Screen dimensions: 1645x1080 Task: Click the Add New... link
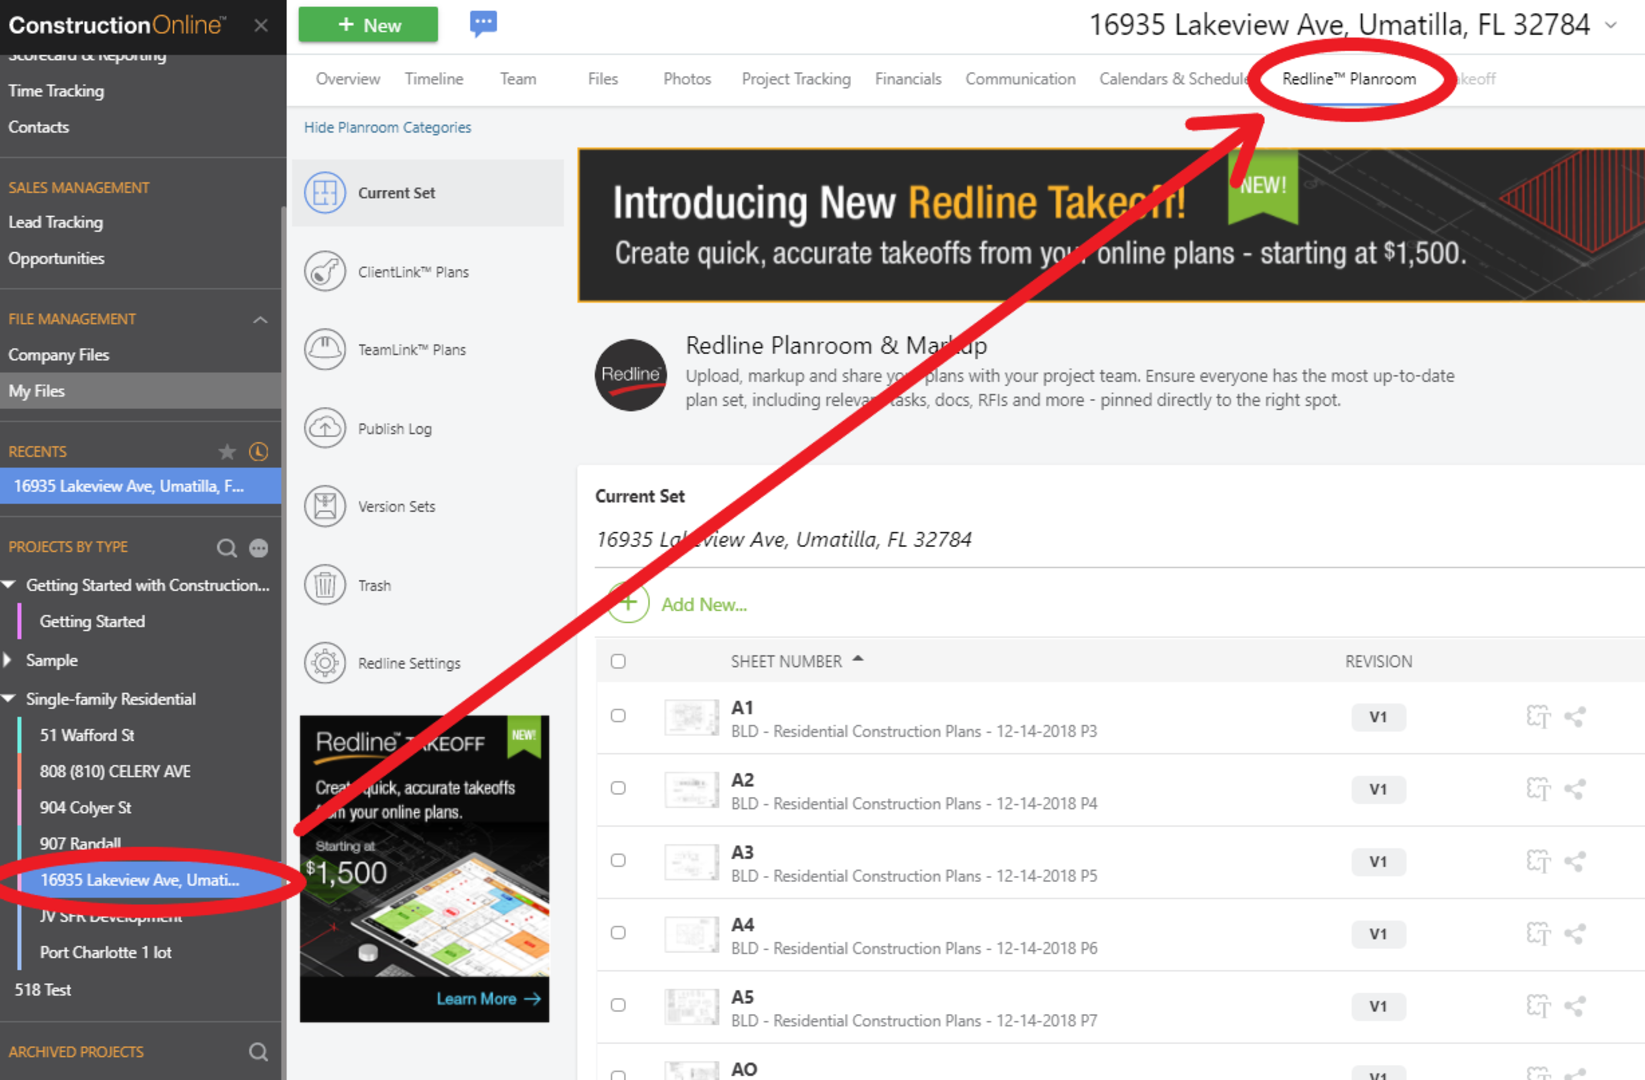pyautogui.click(x=704, y=605)
